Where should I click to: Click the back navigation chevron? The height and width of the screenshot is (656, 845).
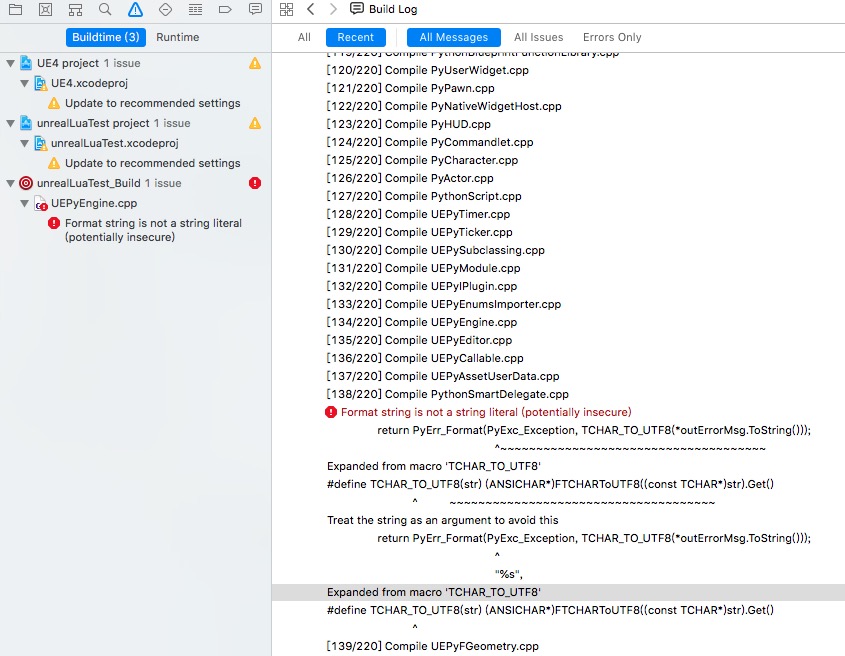[x=312, y=9]
